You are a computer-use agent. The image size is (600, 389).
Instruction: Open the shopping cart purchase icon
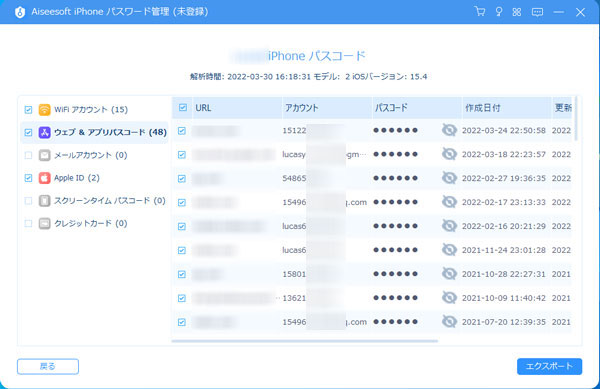(x=479, y=11)
